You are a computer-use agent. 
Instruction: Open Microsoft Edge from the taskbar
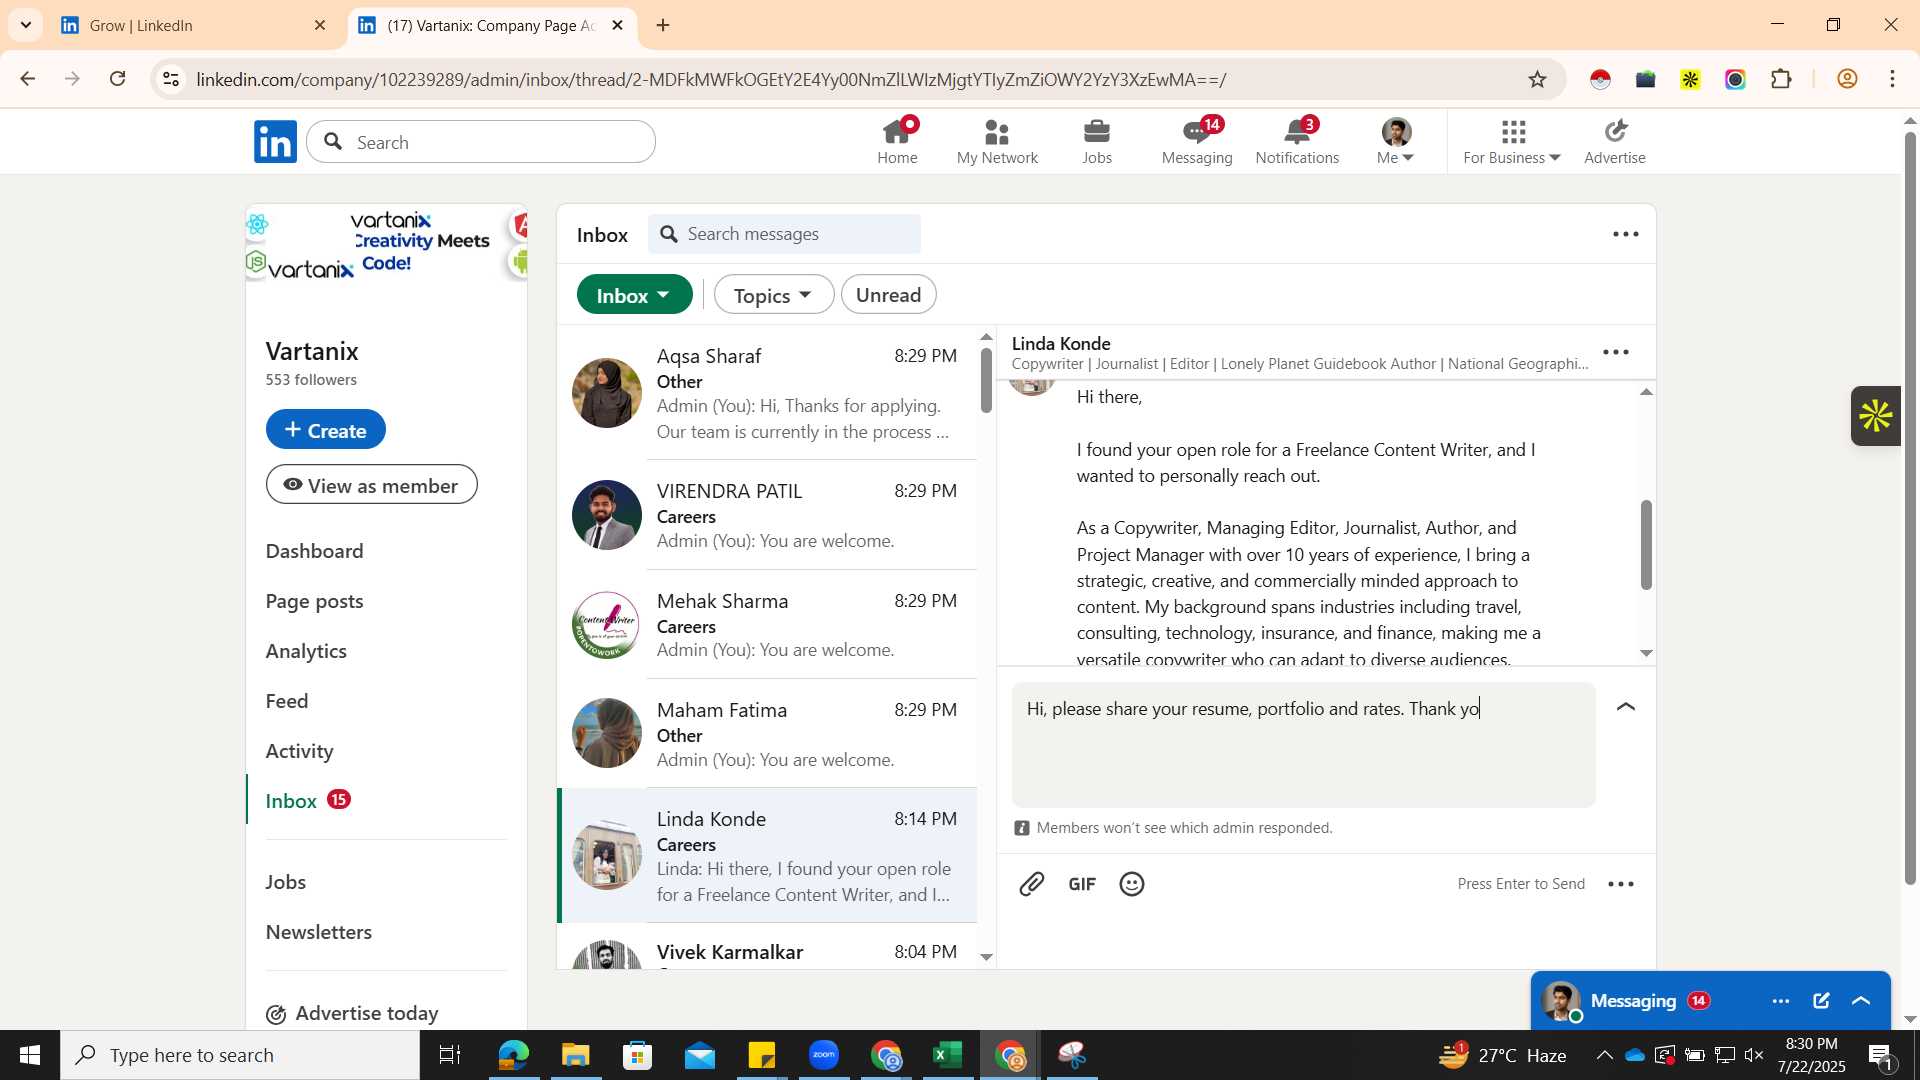(x=514, y=1055)
